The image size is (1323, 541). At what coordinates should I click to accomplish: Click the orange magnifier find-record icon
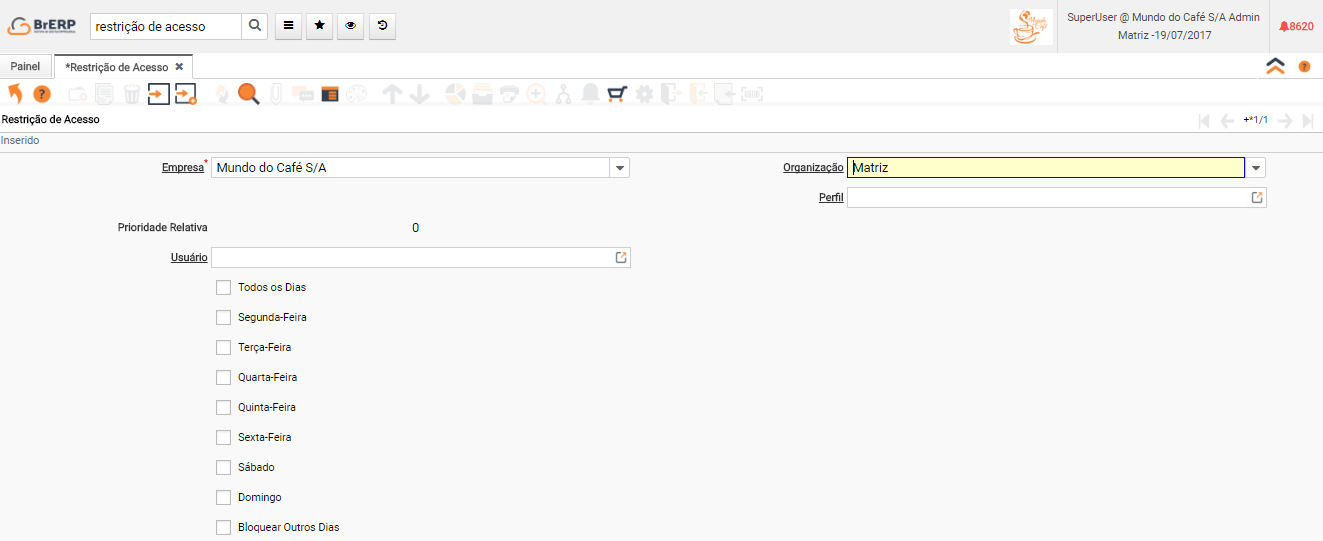(x=248, y=94)
